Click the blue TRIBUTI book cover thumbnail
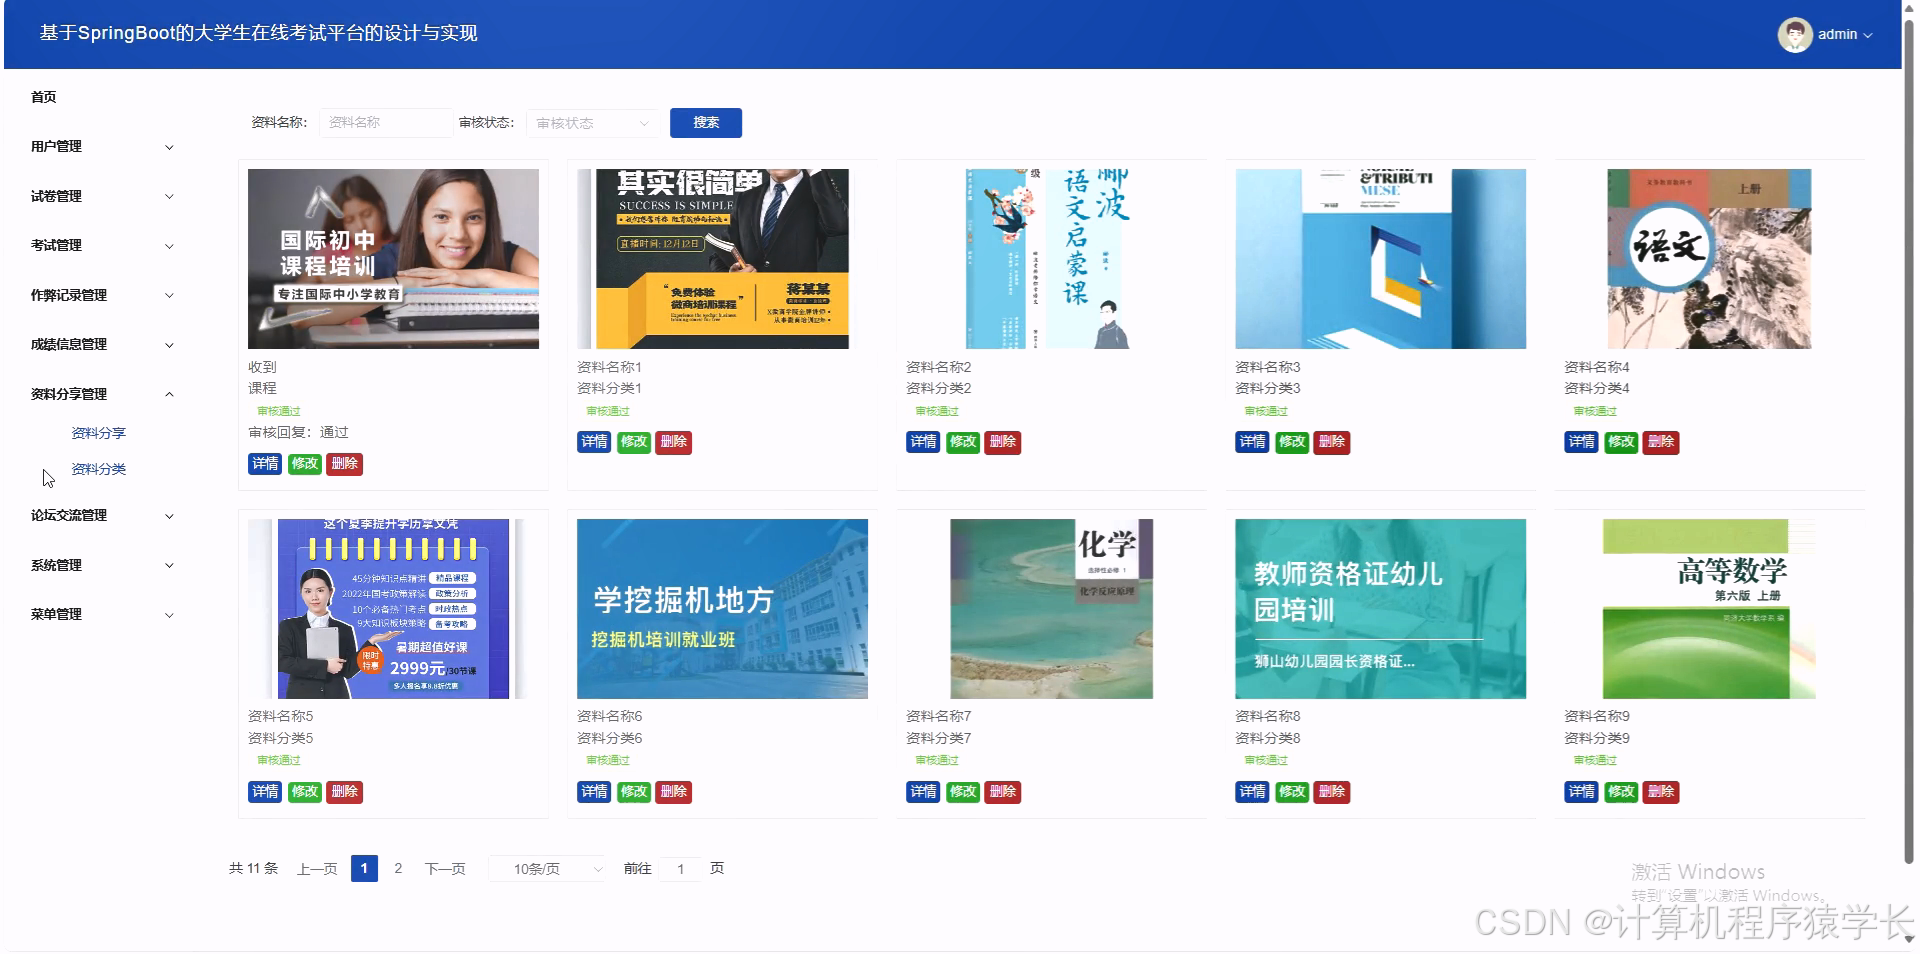The width and height of the screenshot is (1920, 954). (1380, 259)
